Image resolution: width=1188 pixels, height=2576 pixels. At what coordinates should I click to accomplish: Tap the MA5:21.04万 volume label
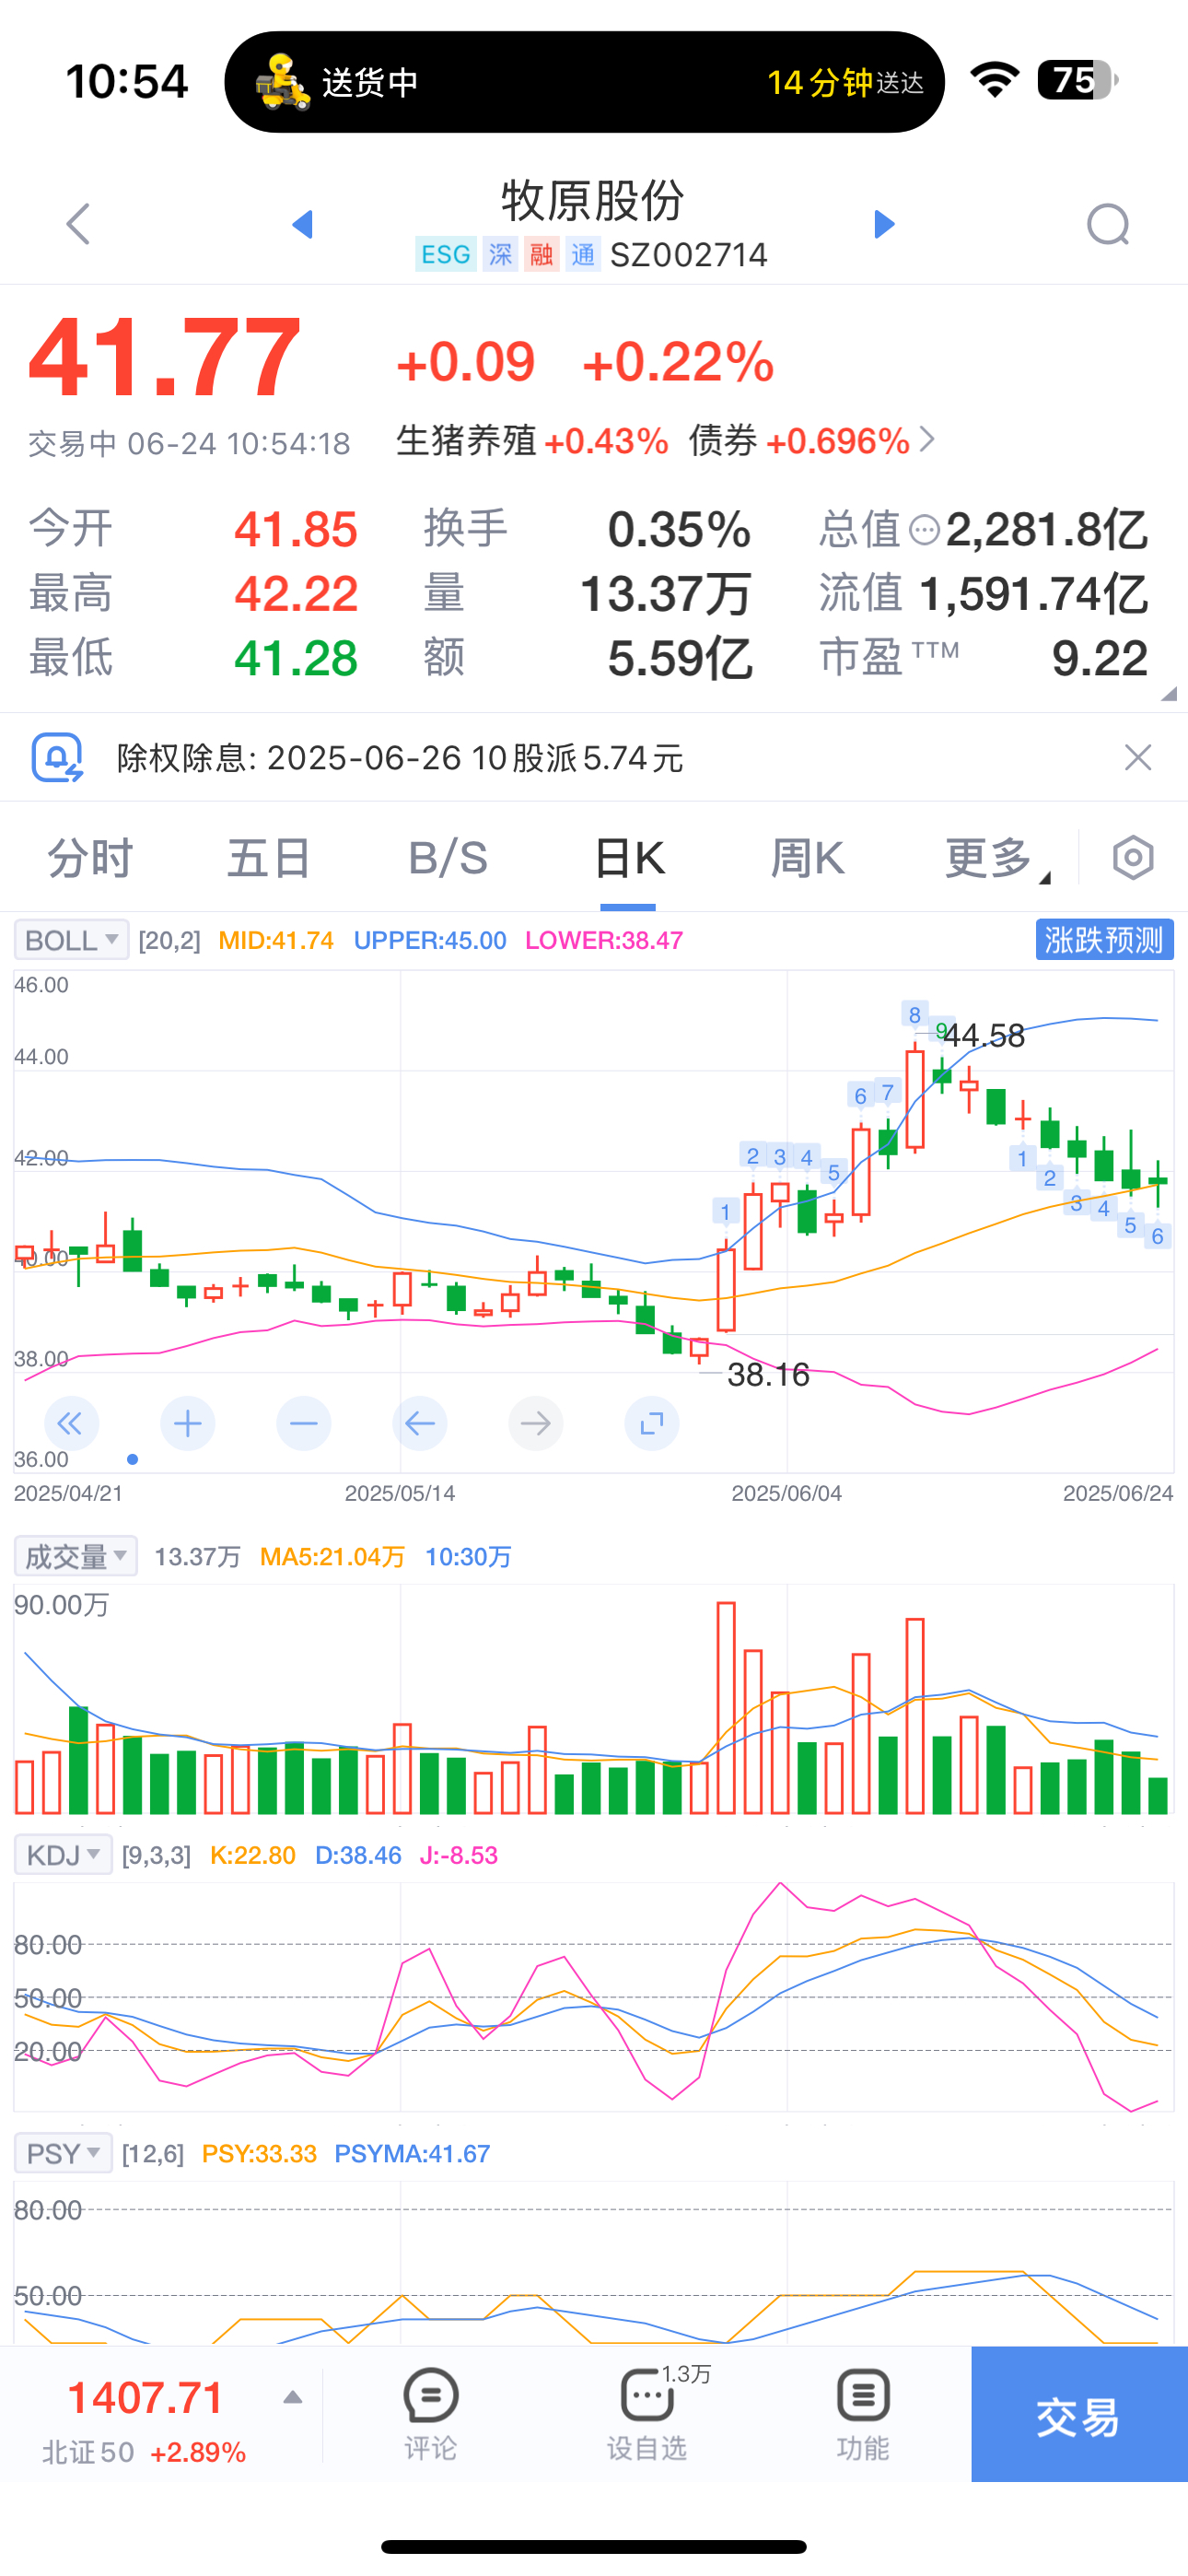click(x=332, y=1556)
